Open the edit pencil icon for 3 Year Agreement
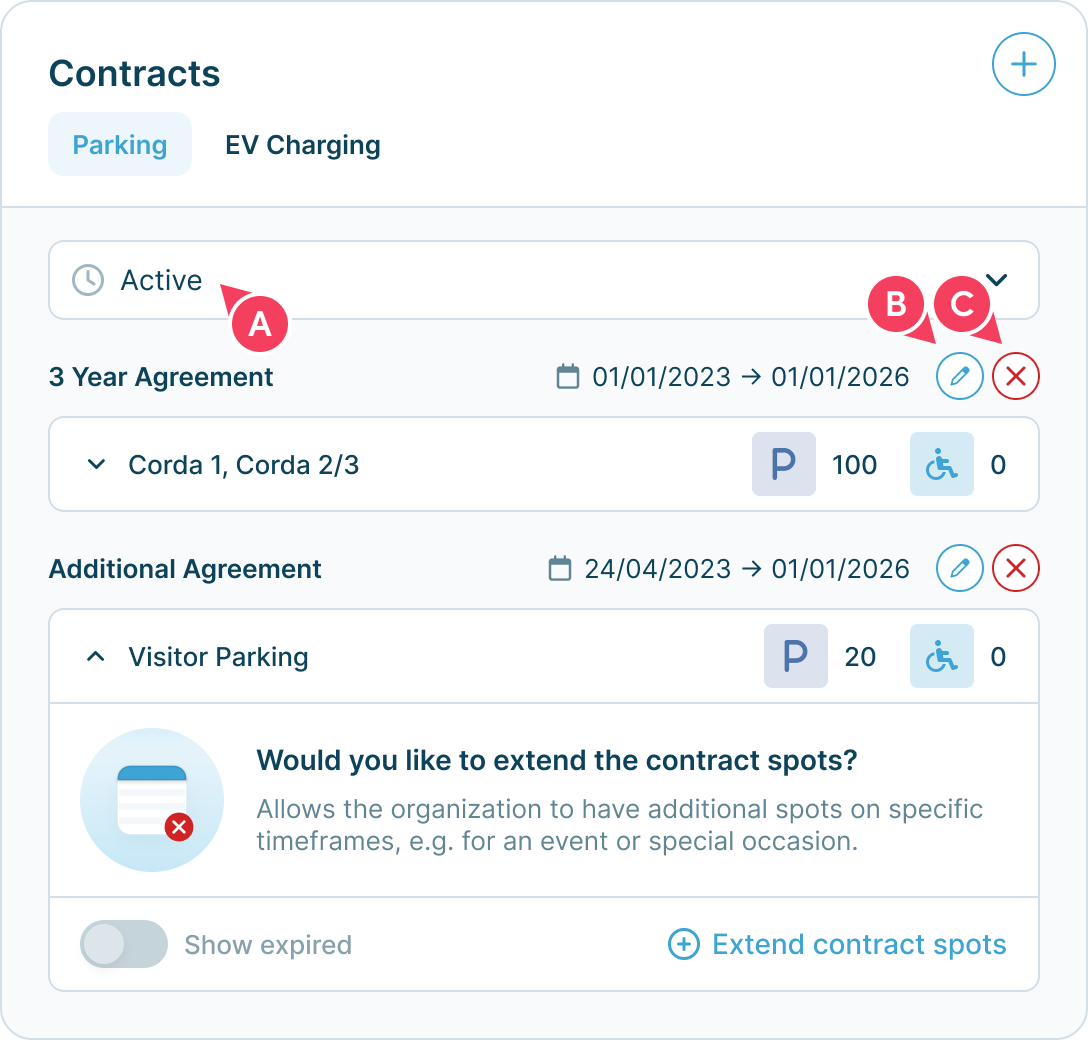This screenshot has height=1040, width=1088. (x=959, y=377)
